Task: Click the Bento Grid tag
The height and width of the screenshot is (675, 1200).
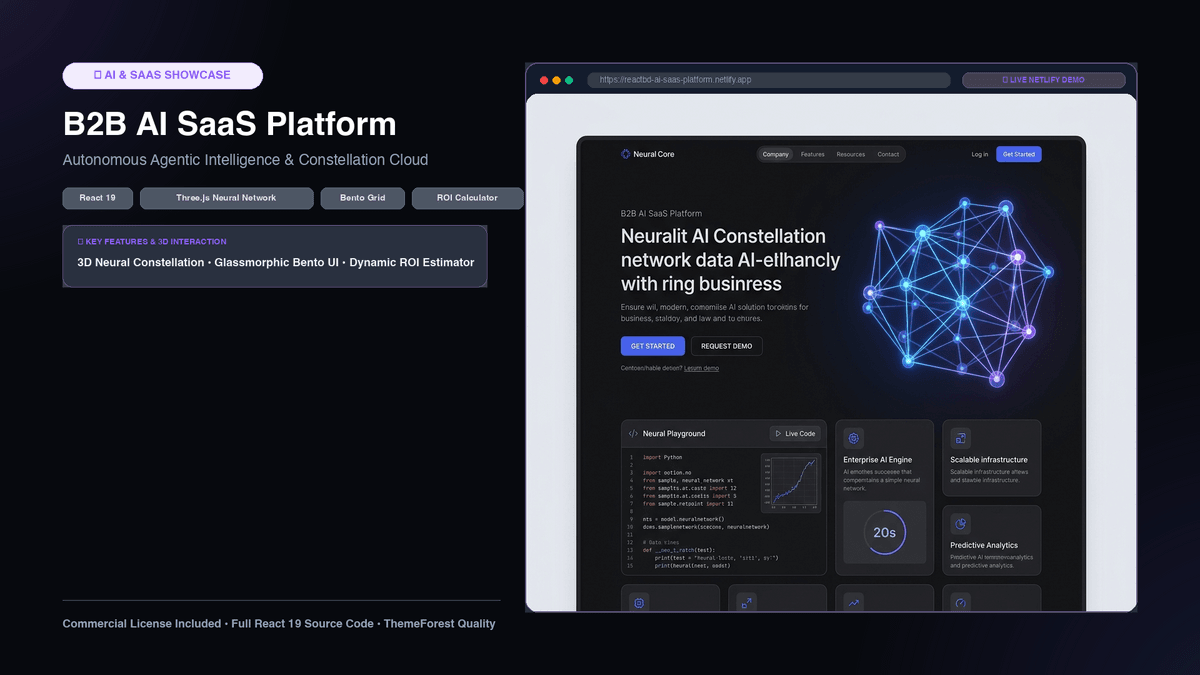Action: coord(362,198)
